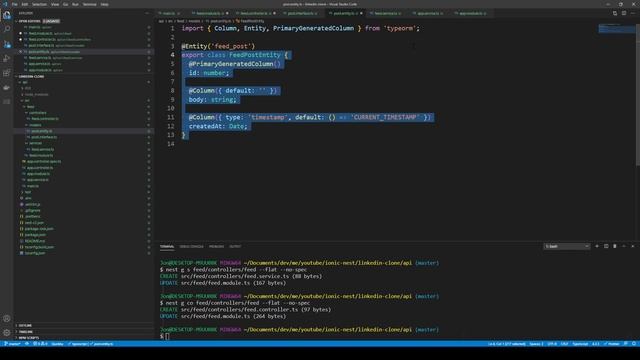Image resolution: width=640 pixels, height=360 pixels.
Task: Open the Docker view in activity bar
Action: coord(7,87)
